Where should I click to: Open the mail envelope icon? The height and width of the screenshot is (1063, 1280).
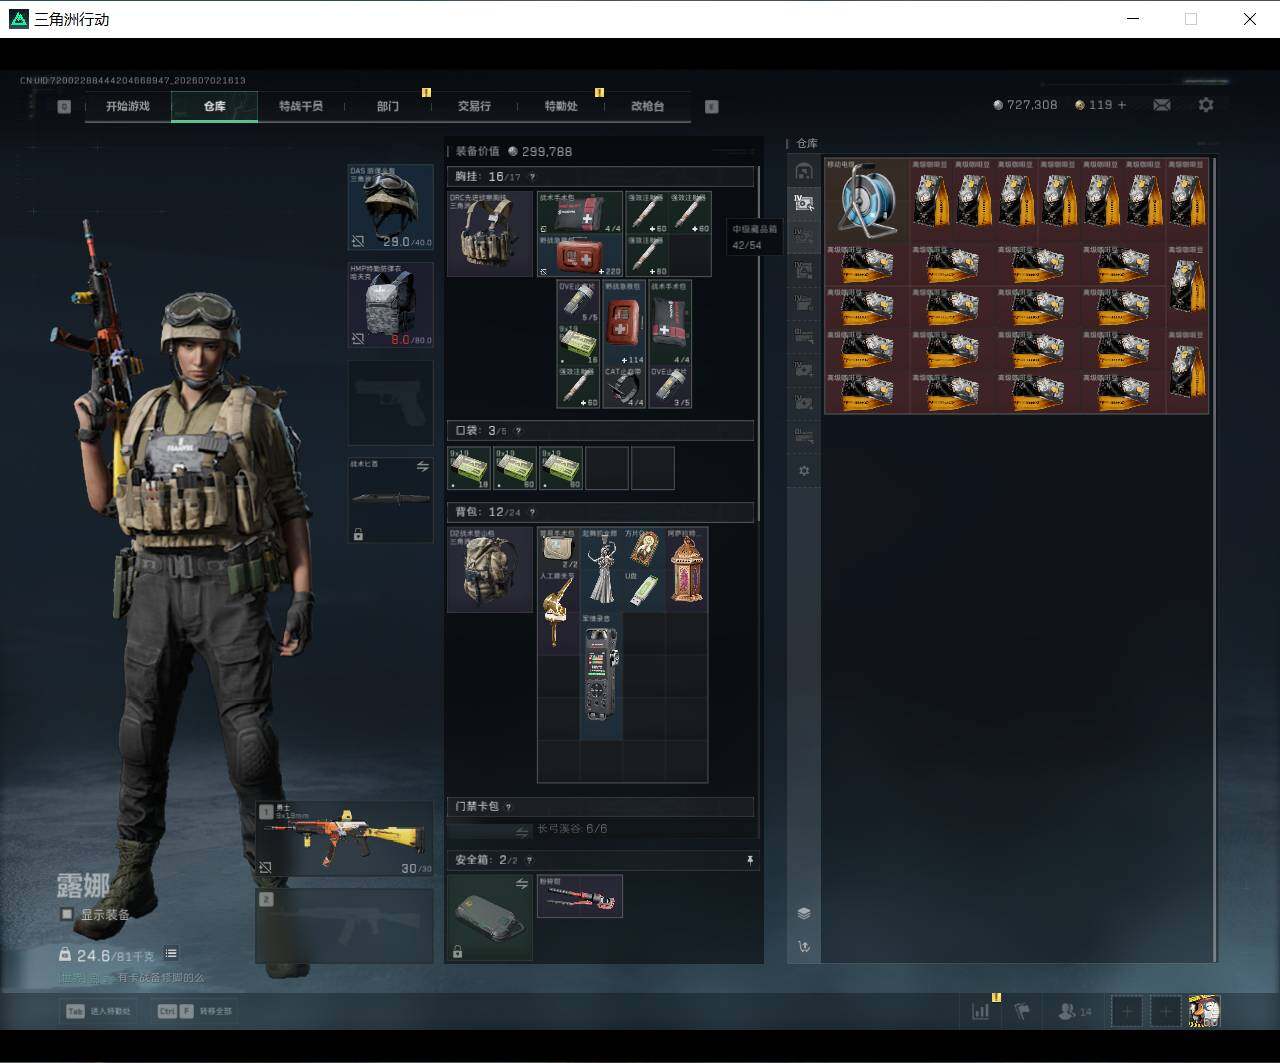[1161, 105]
